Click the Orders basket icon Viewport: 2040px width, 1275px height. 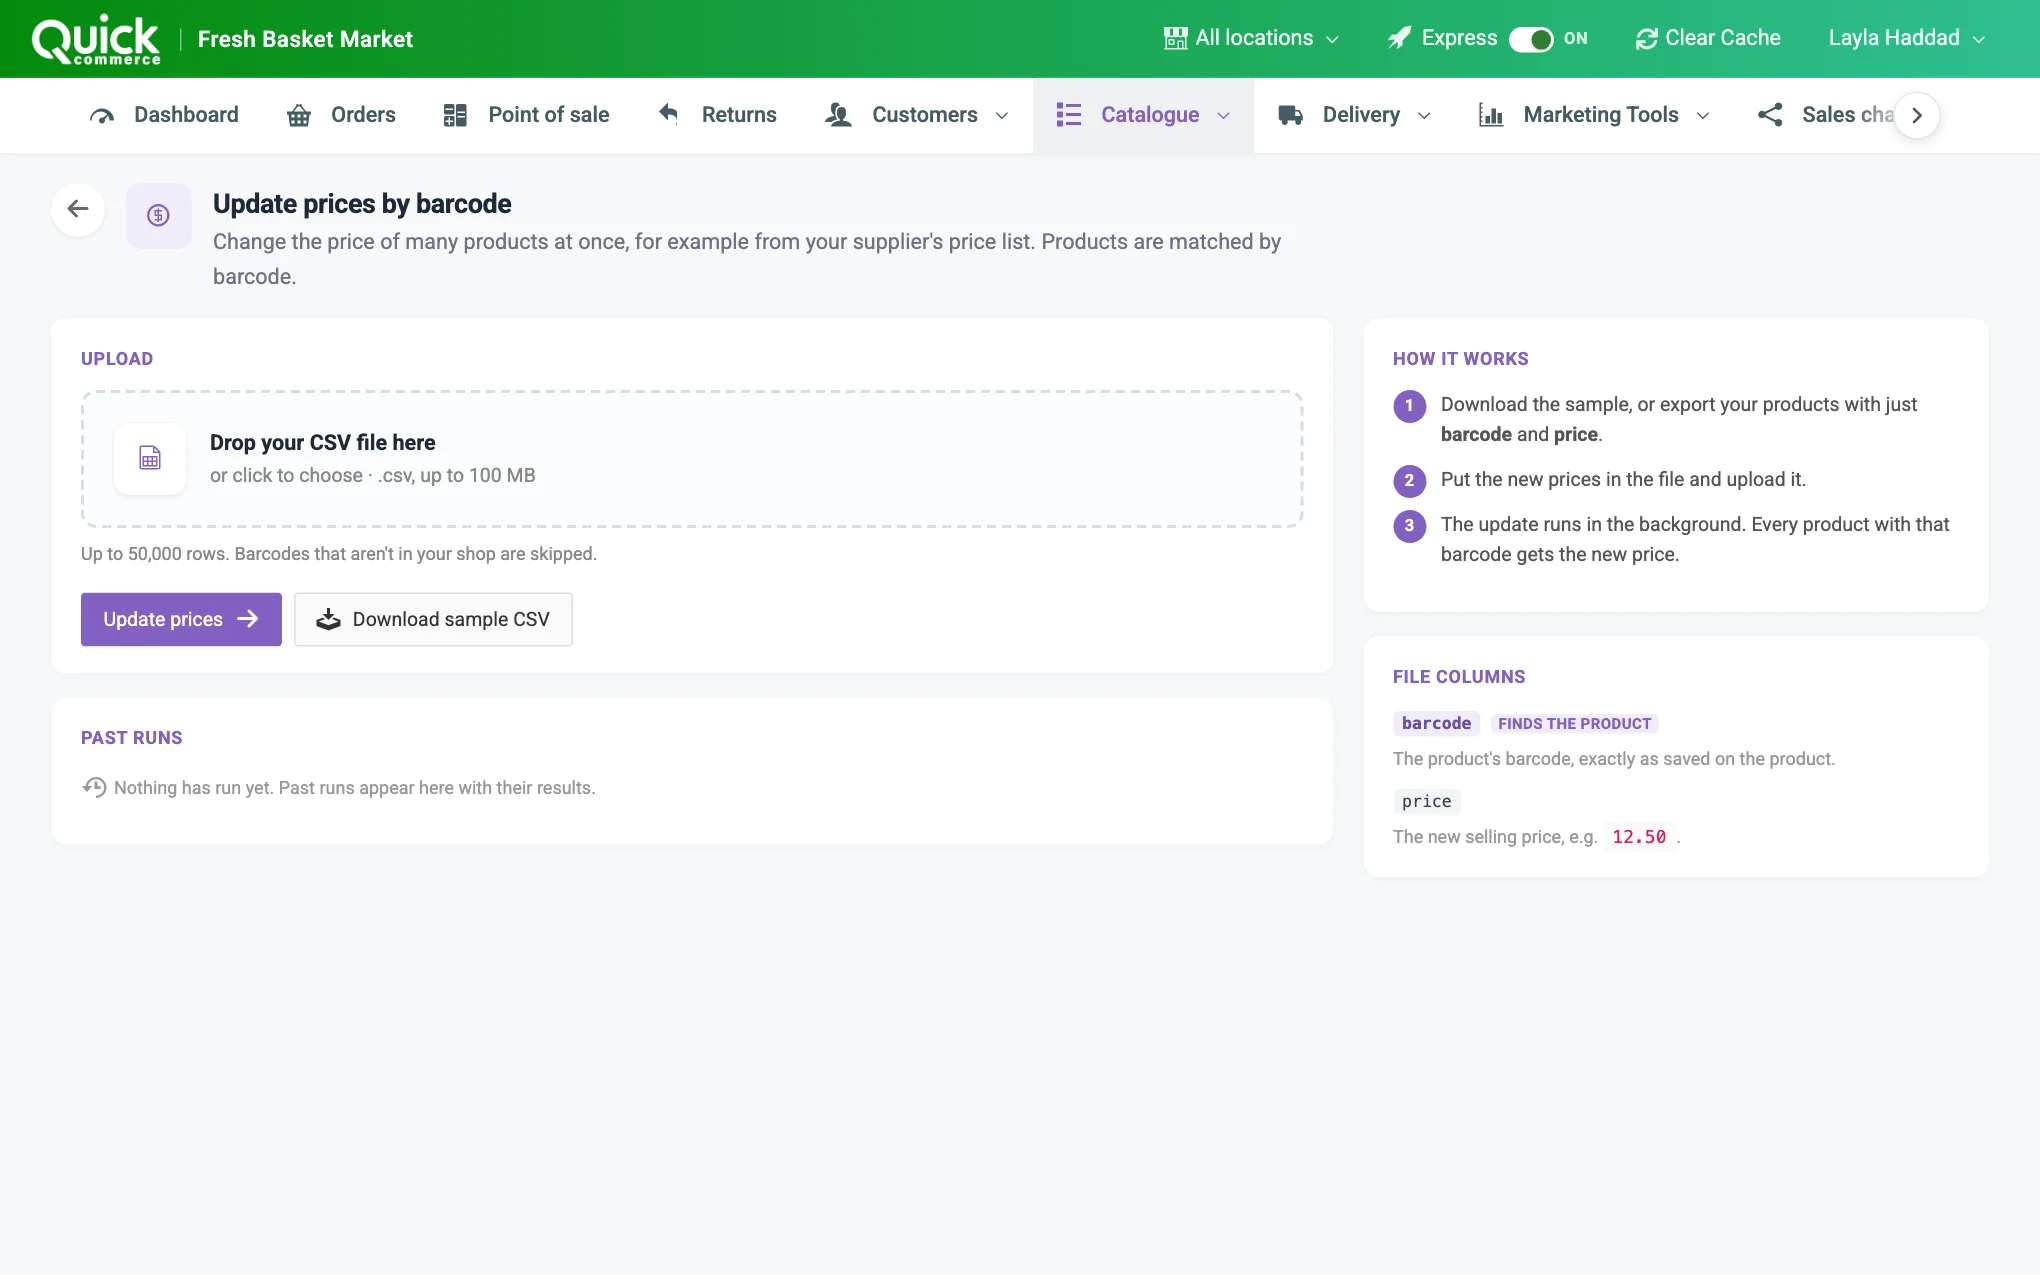click(x=299, y=115)
